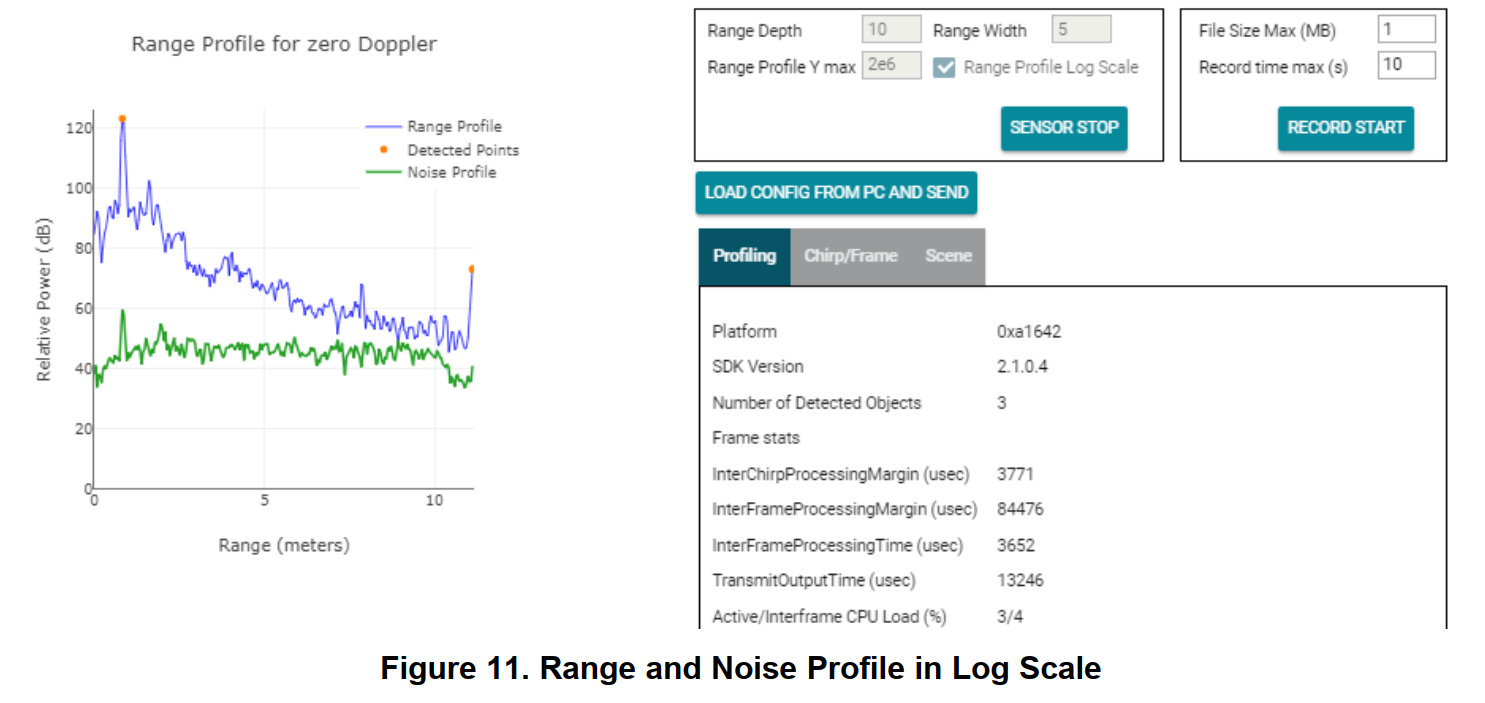Image resolution: width=1485 pixels, height=703 pixels.
Task: Open the Profiling tab
Action: pyautogui.click(x=744, y=256)
